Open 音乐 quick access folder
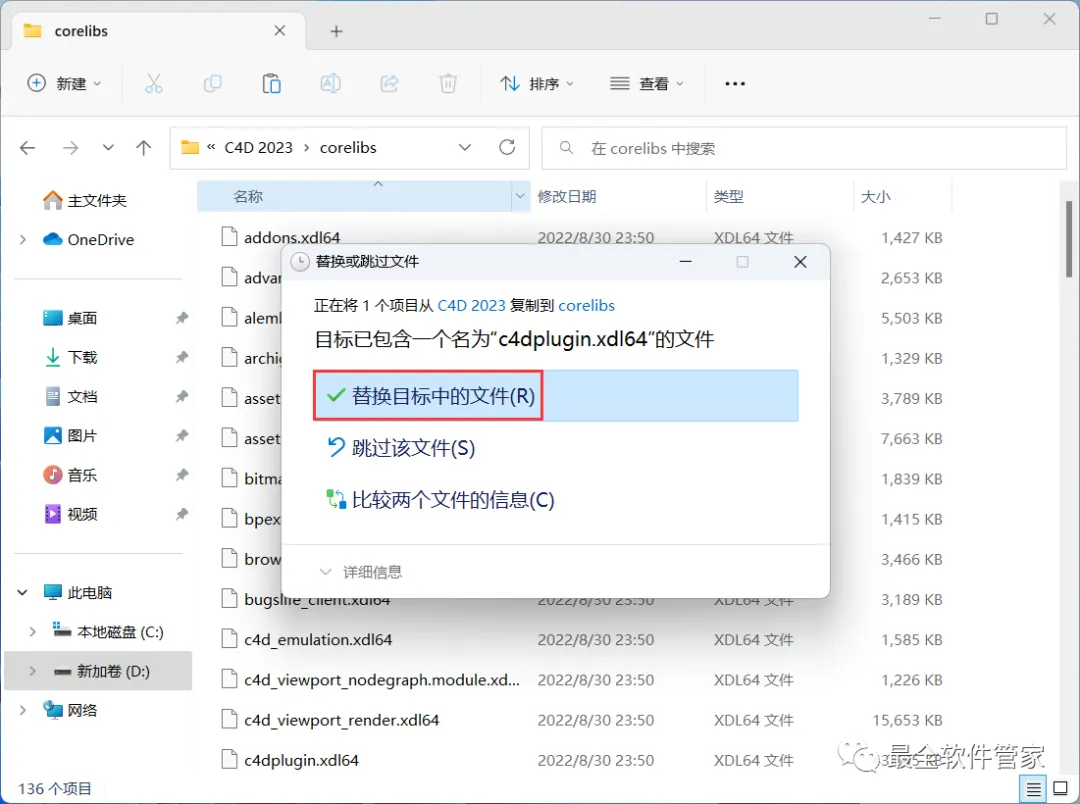Viewport: 1080px width, 804px height. click(70, 475)
